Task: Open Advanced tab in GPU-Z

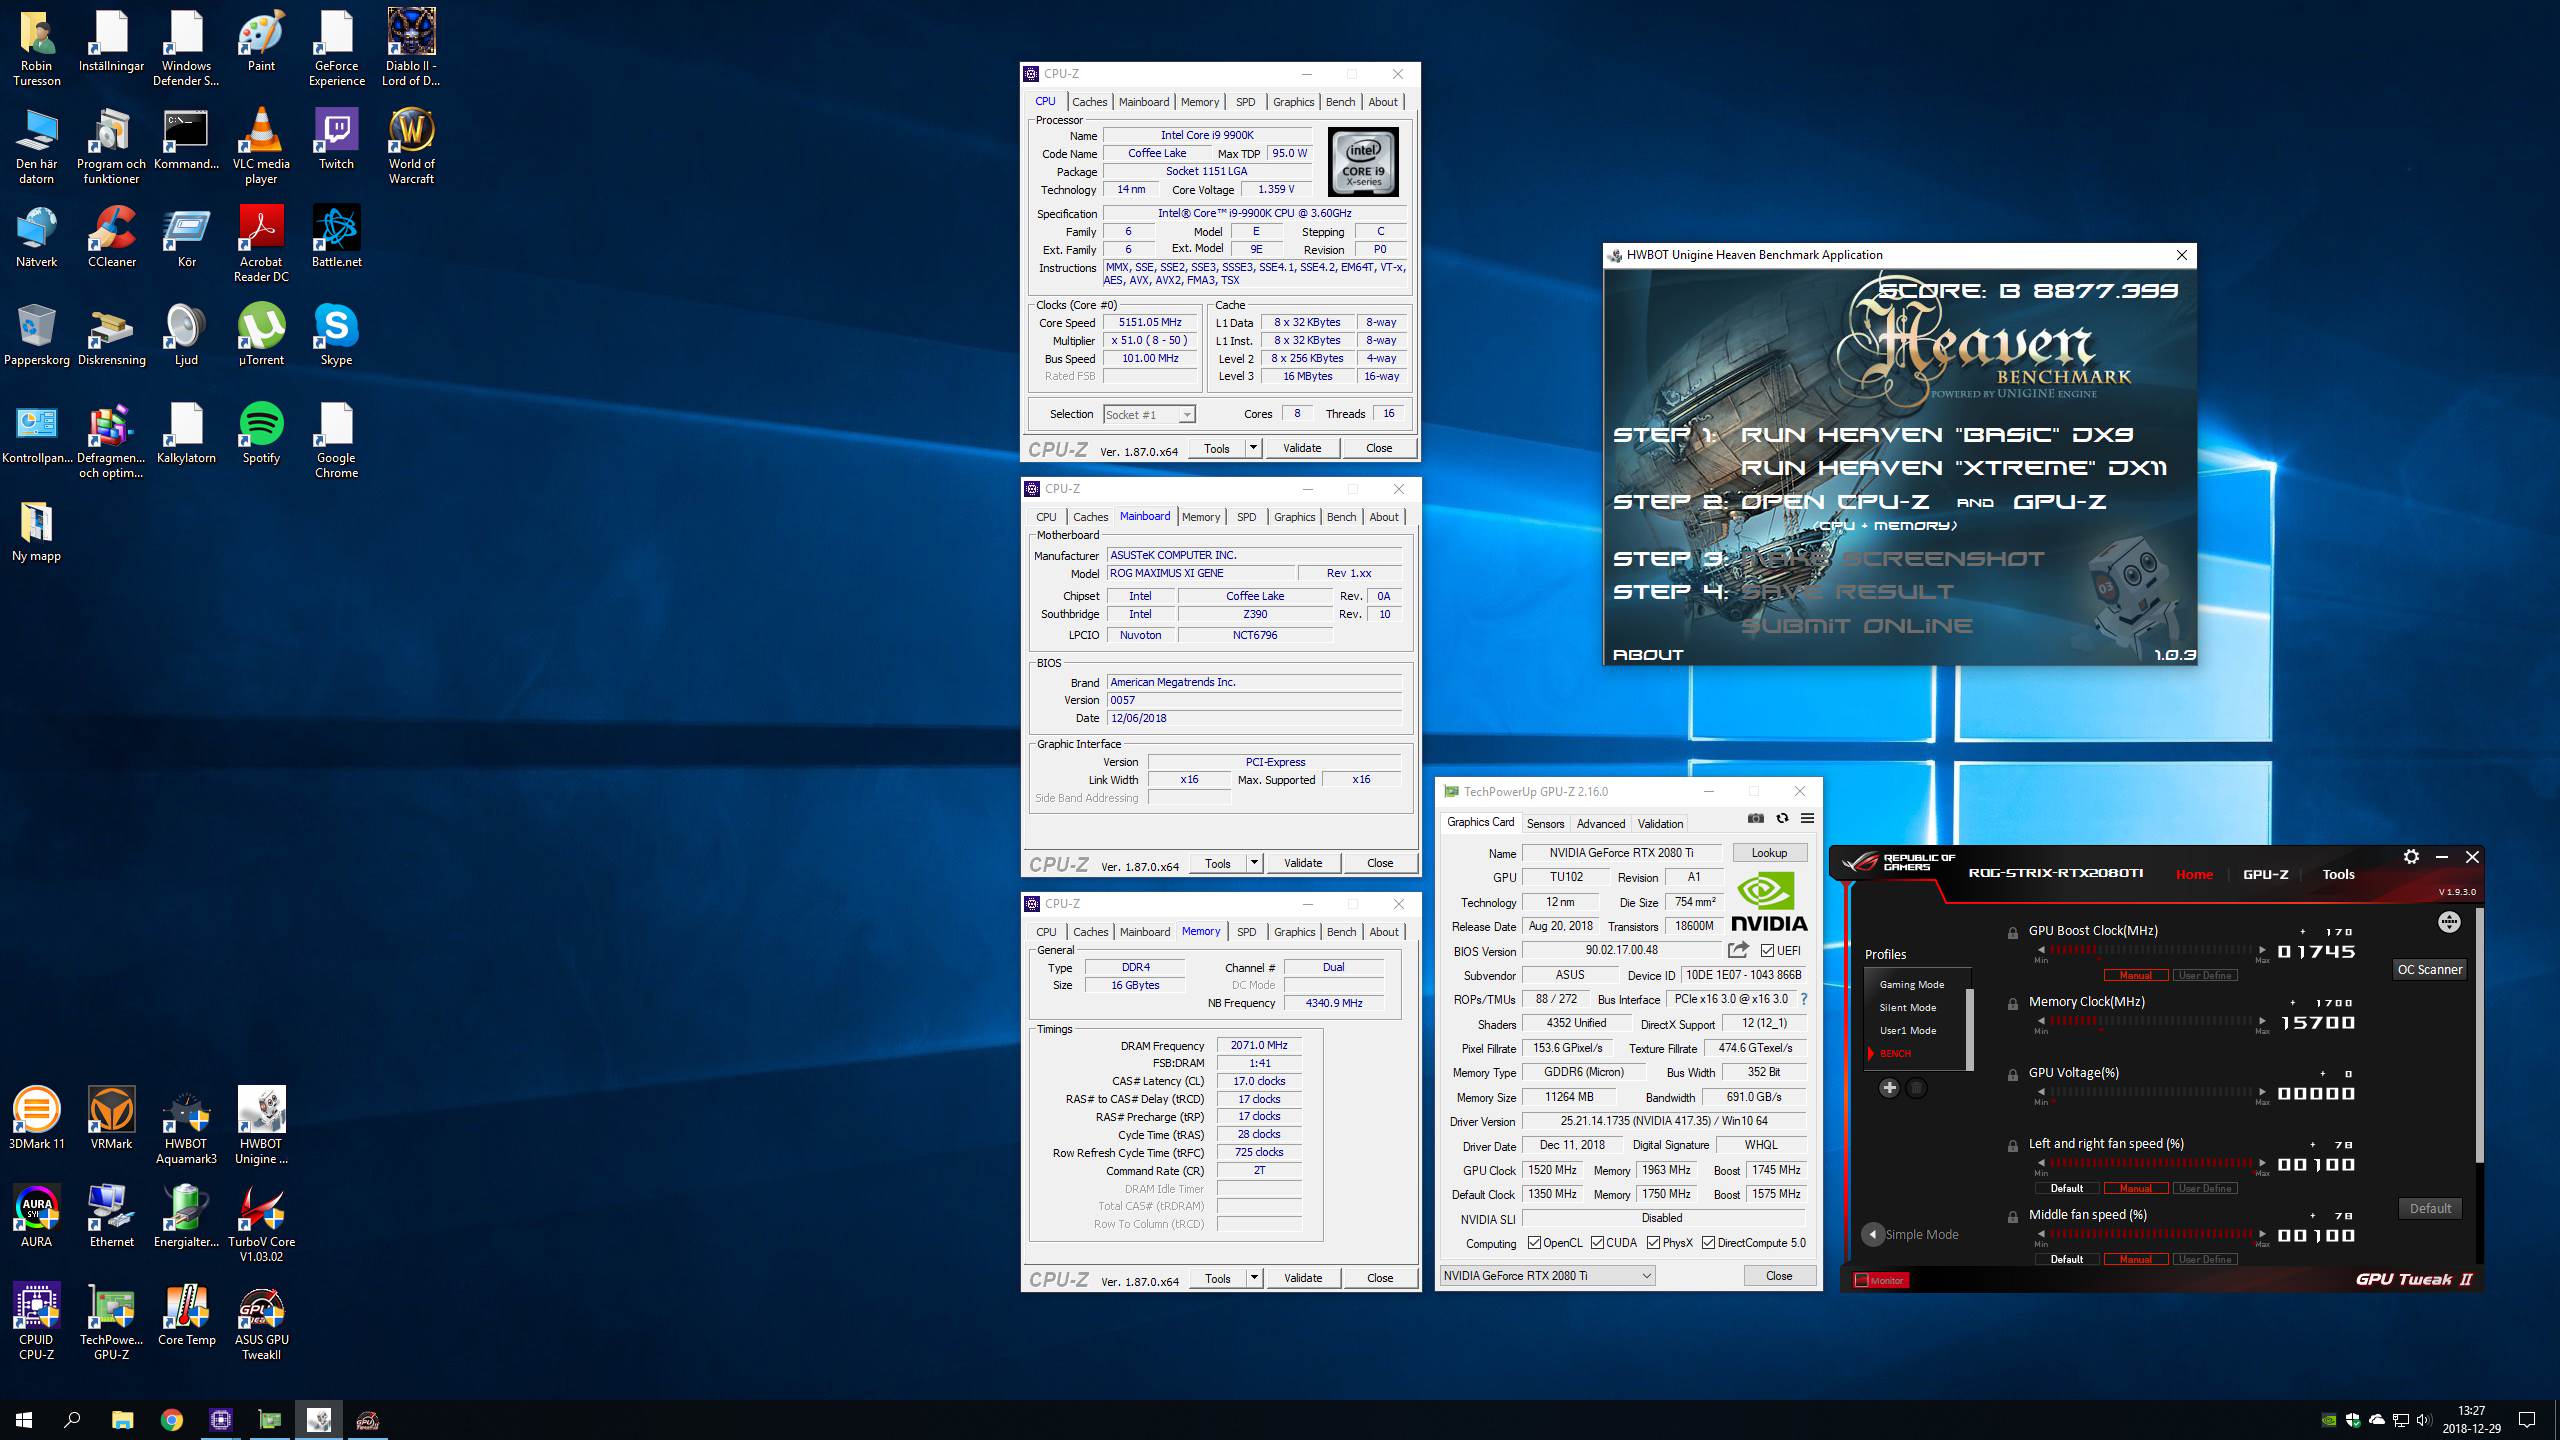Action: coord(1600,824)
